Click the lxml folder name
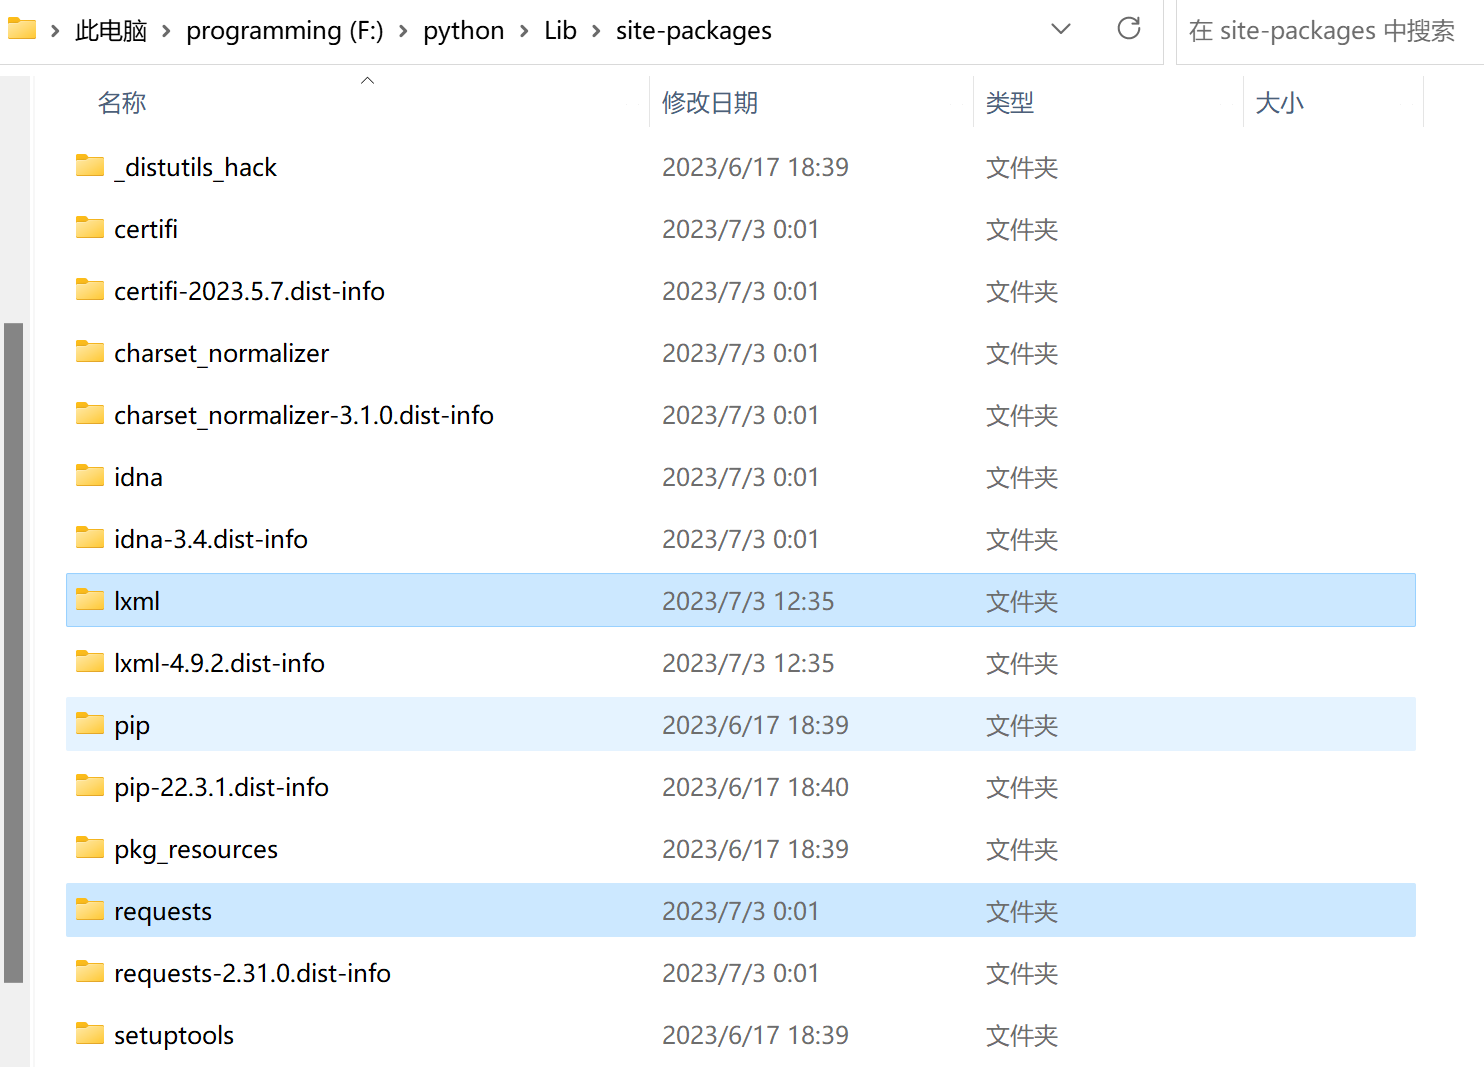1484x1067 pixels. [x=137, y=601]
